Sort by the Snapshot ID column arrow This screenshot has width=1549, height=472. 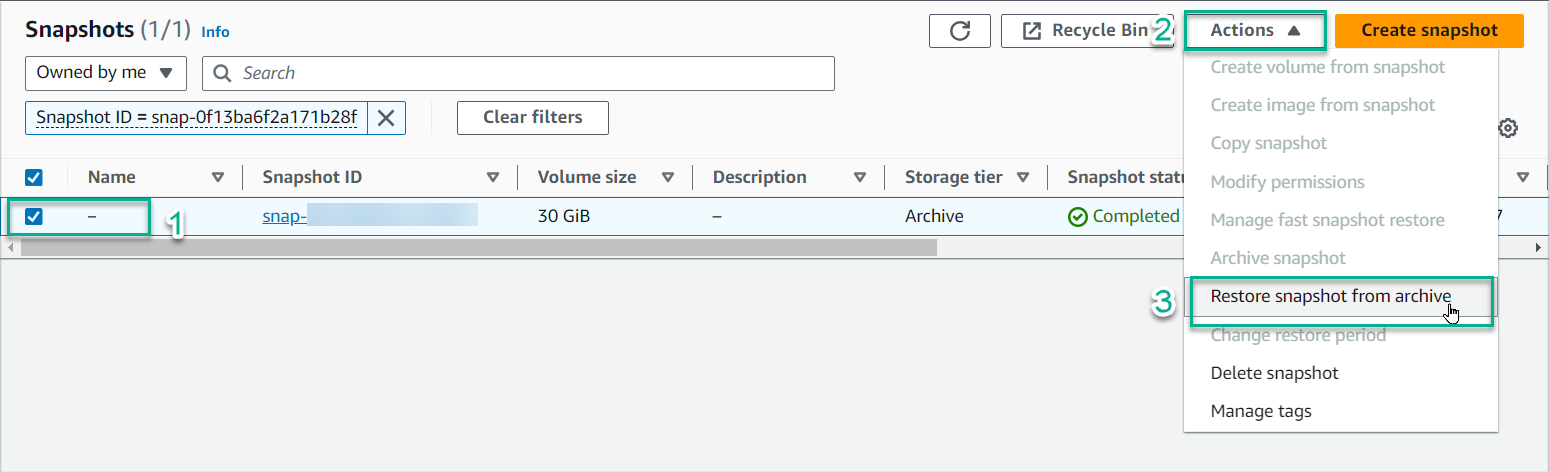(493, 178)
